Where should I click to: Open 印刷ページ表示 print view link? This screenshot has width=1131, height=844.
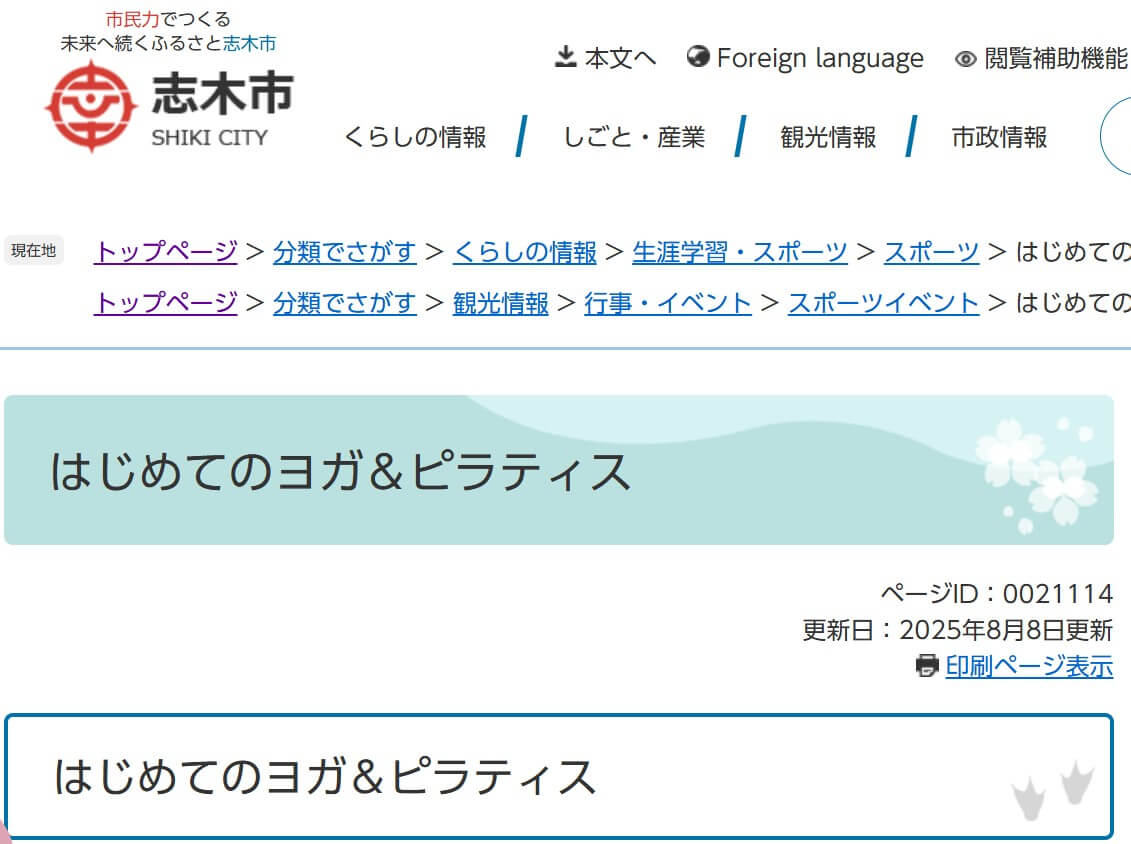[1029, 665]
